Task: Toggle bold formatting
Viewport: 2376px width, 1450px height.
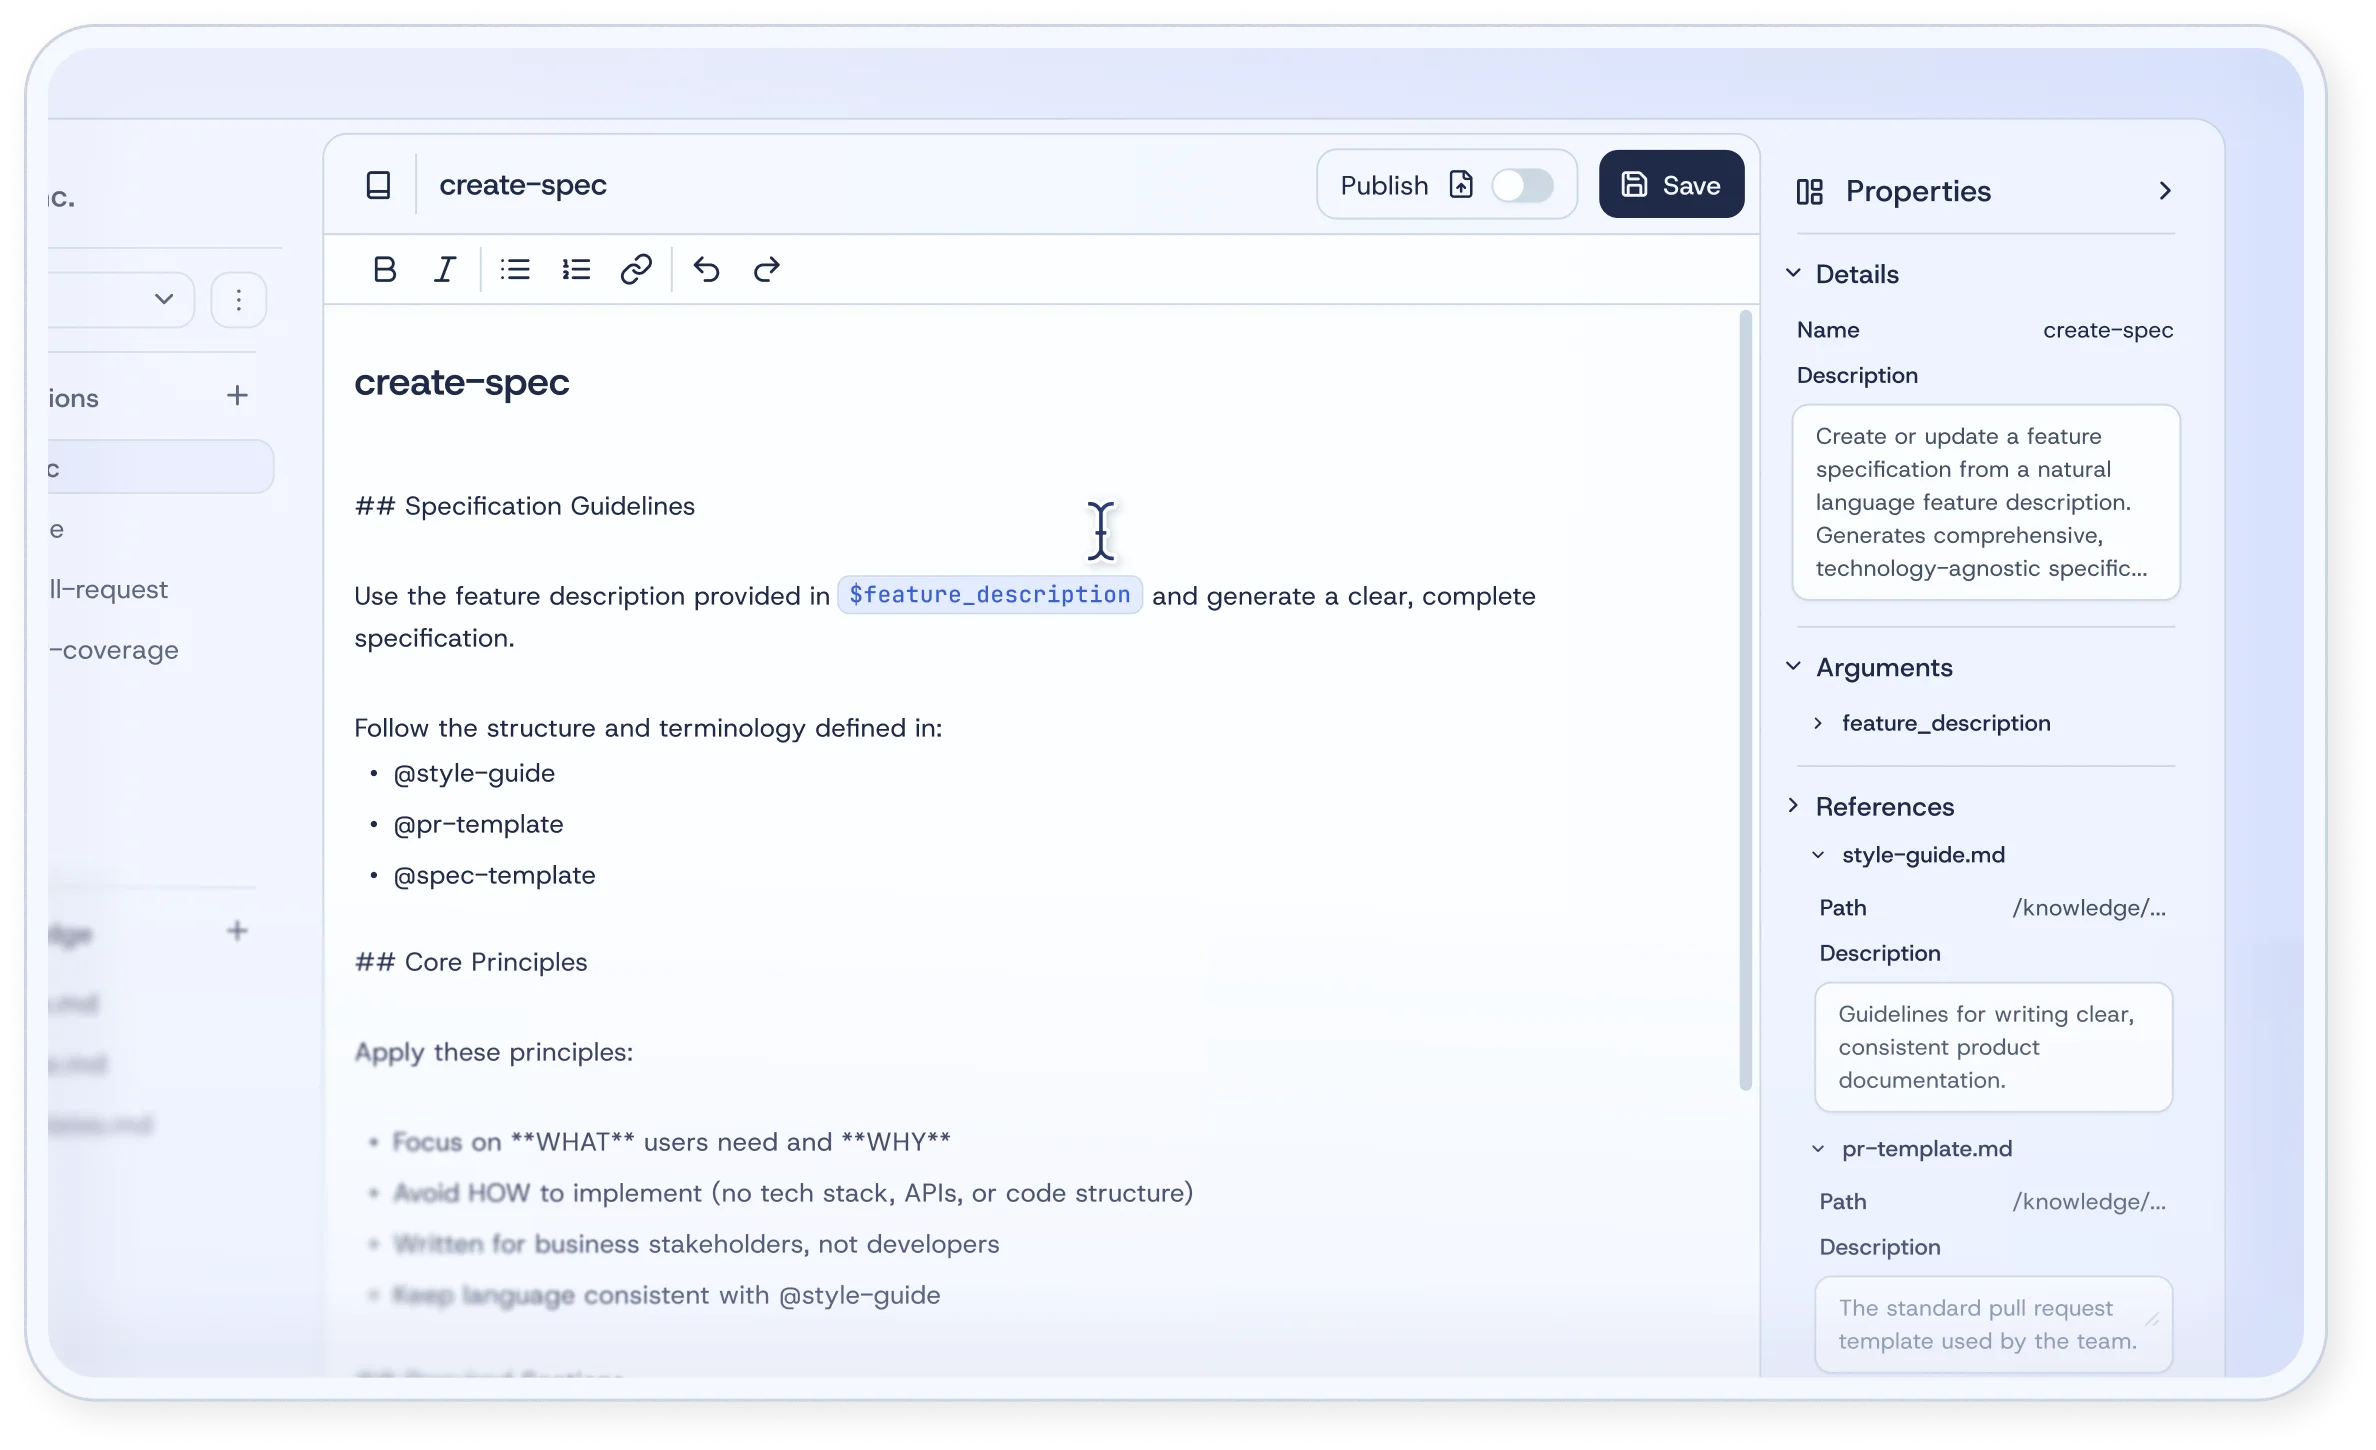Action: (384, 268)
